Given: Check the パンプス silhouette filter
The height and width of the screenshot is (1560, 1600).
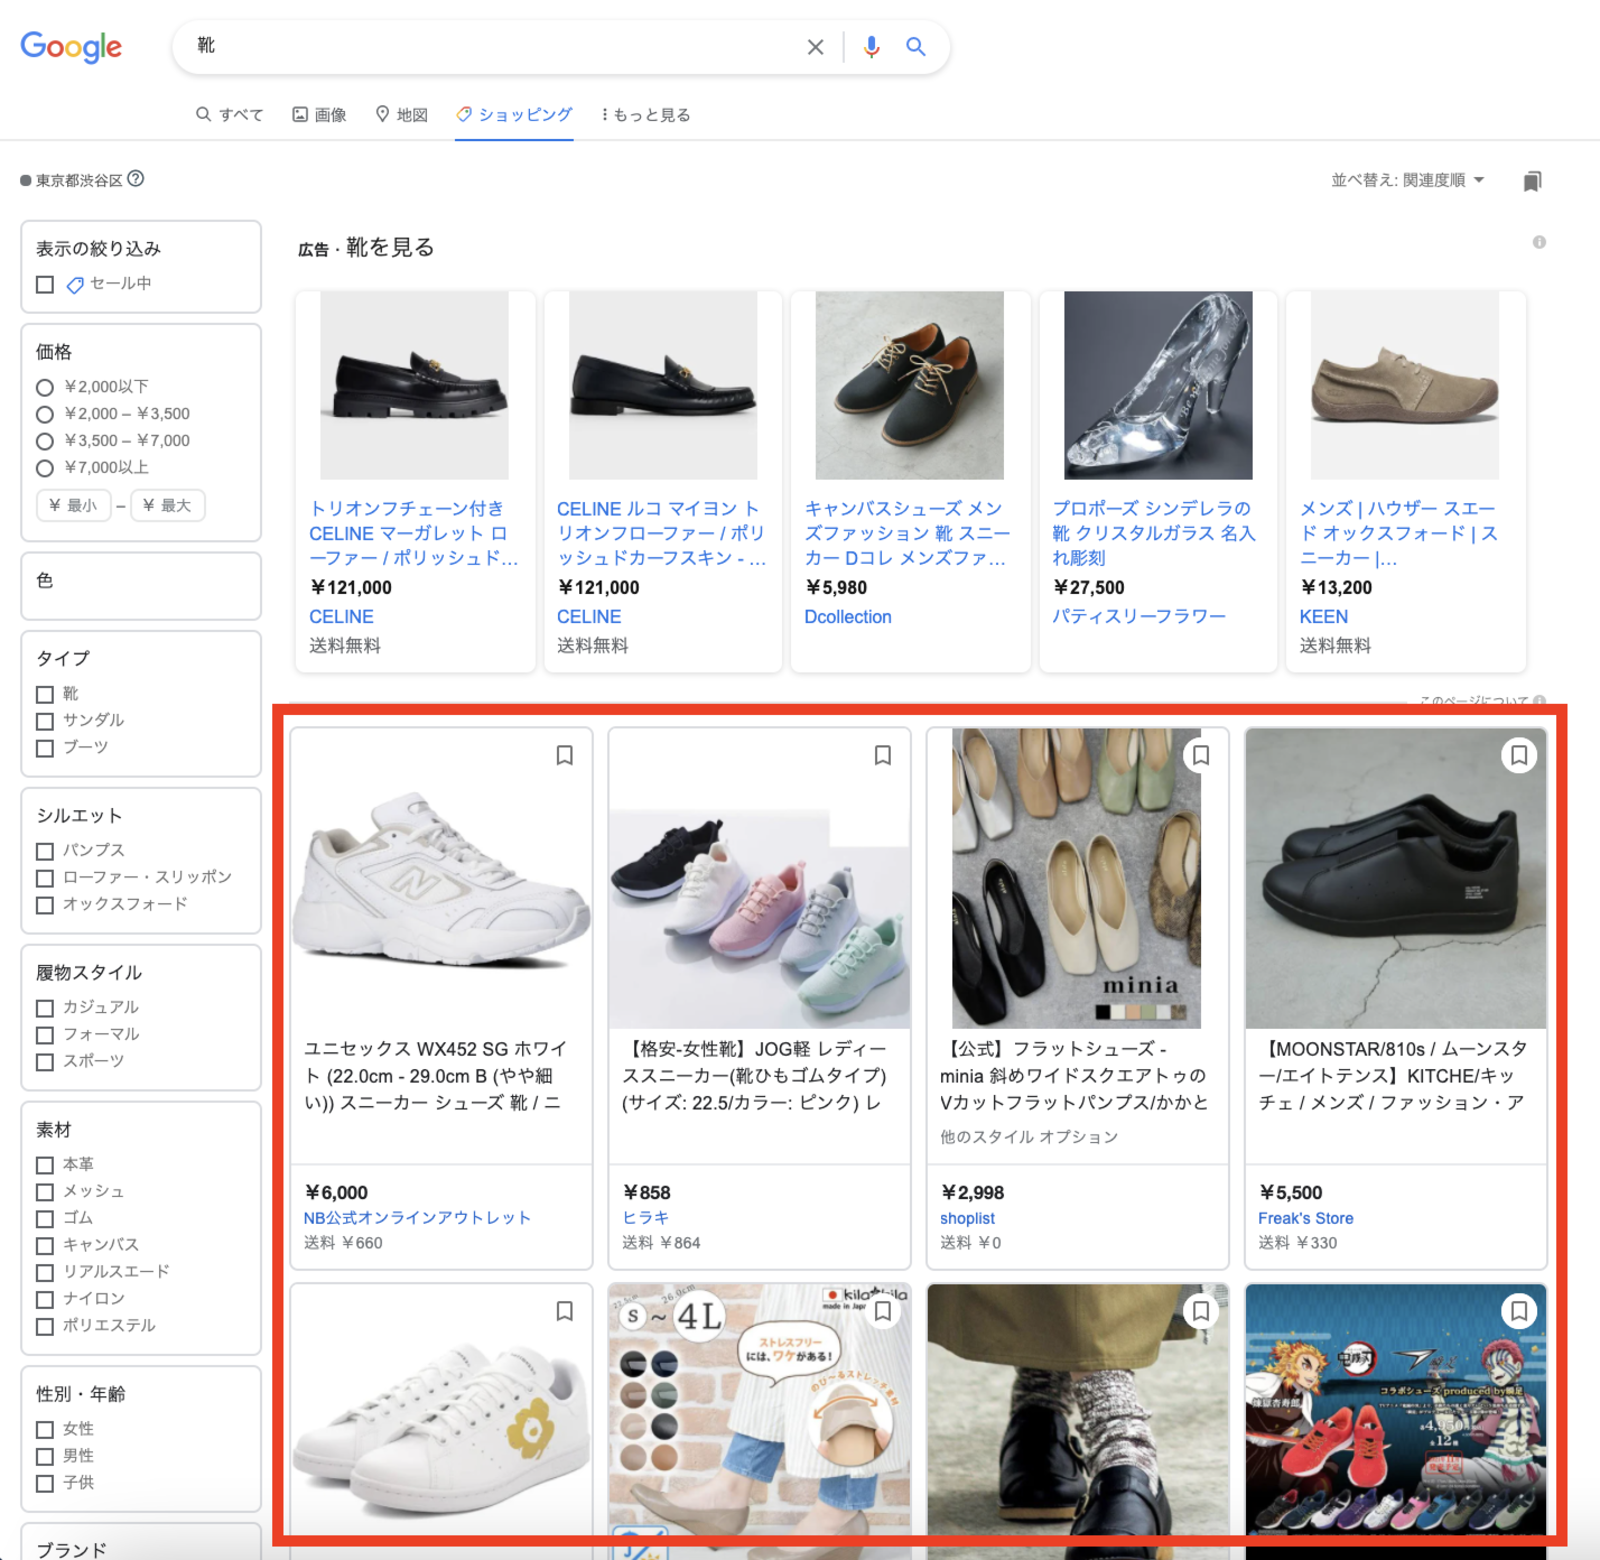Looking at the screenshot, I should click(45, 851).
